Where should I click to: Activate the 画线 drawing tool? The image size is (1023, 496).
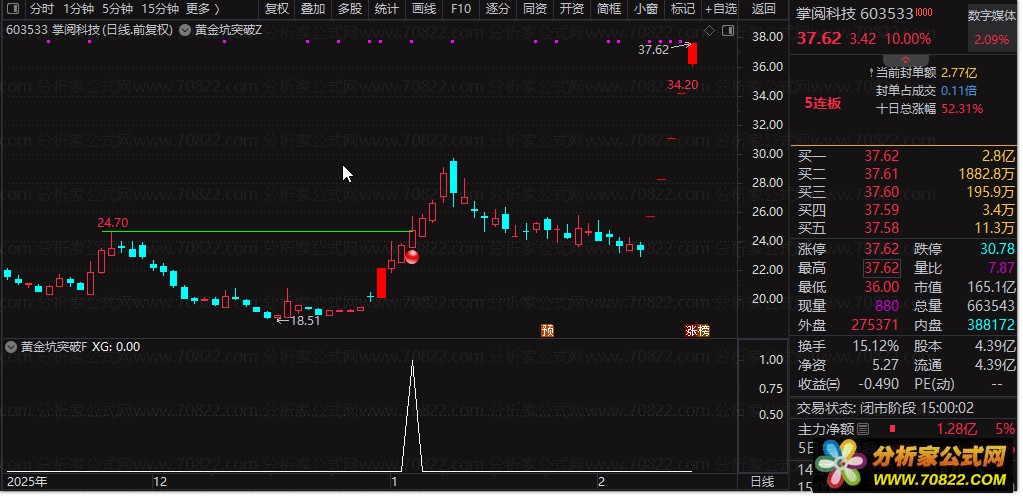click(x=424, y=8)
